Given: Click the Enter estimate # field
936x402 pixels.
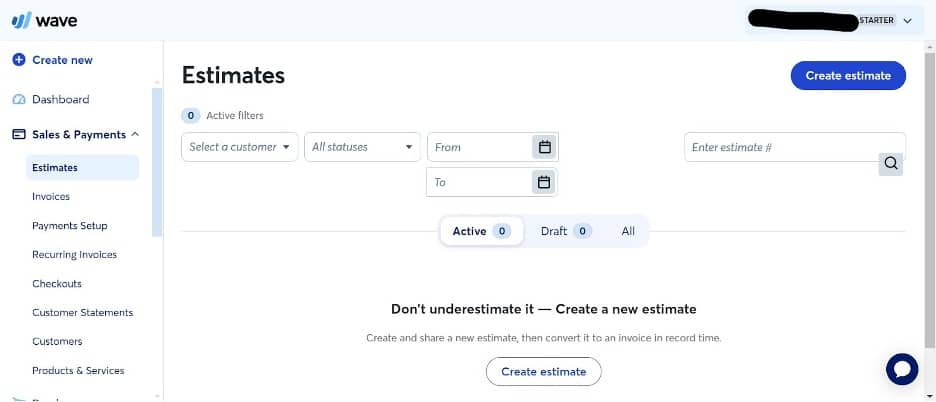Looking at the screenshot, I should pos(780,147).
